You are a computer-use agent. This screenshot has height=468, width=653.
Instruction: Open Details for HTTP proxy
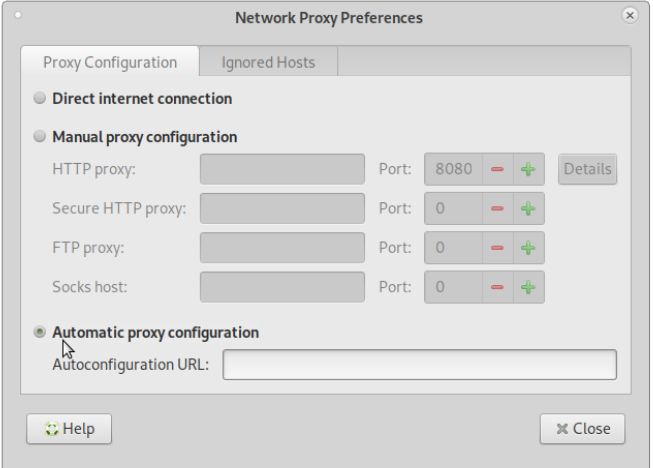tap(587, 169)
